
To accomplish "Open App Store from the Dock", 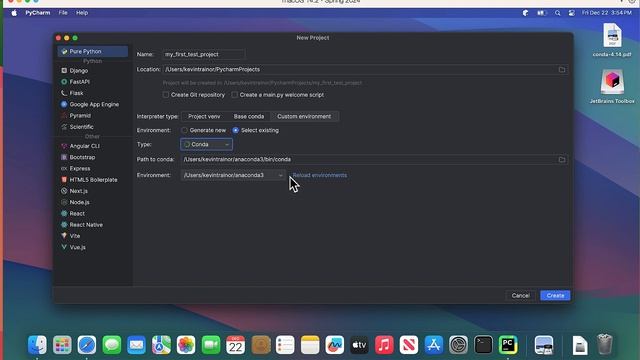I will [x=433, y=345].
